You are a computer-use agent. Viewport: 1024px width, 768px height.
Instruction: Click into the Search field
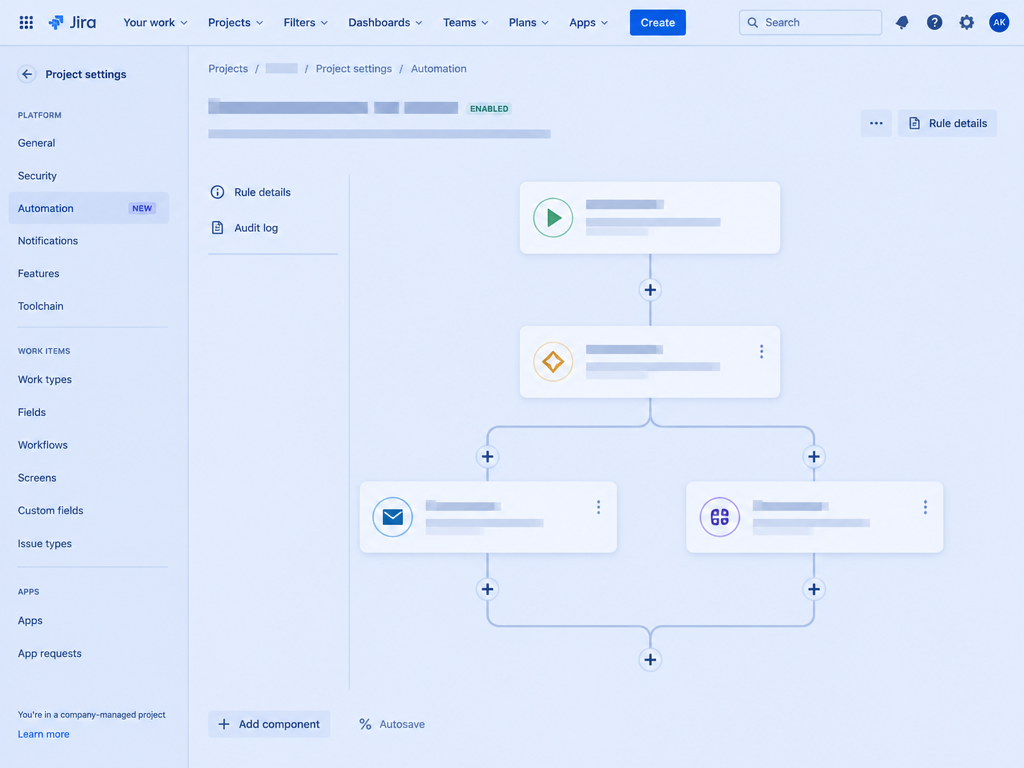pos(810,23)
